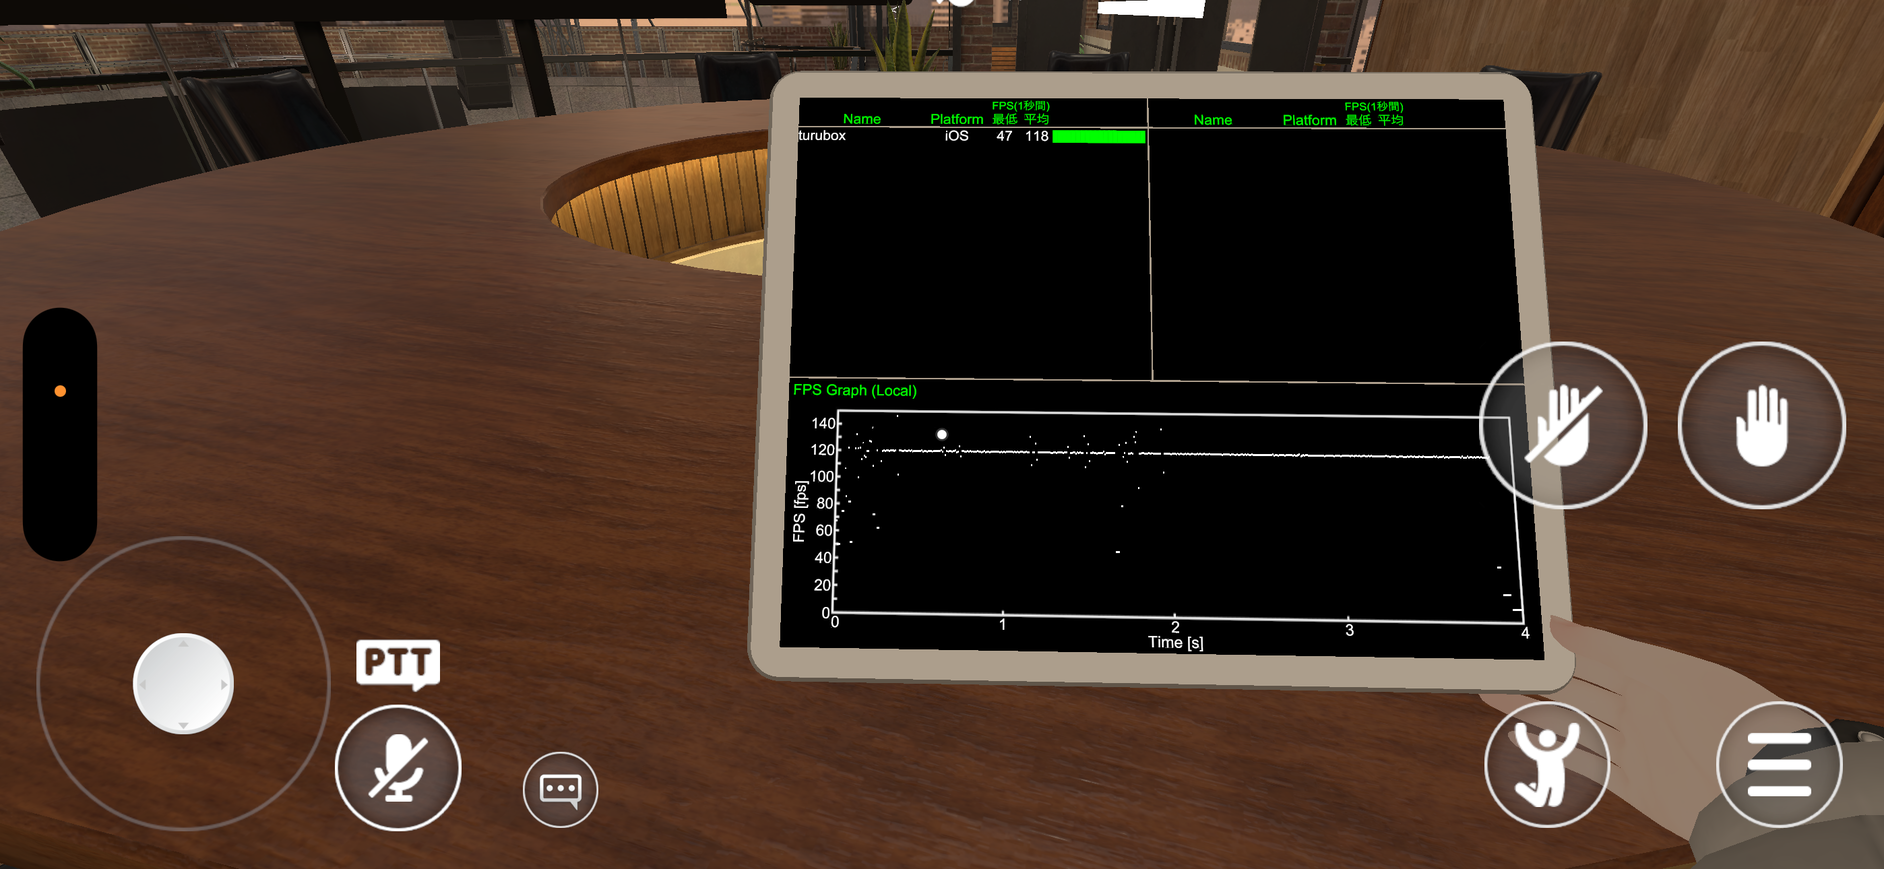Click the FPS Graph (Local) title

pos(854,390)
